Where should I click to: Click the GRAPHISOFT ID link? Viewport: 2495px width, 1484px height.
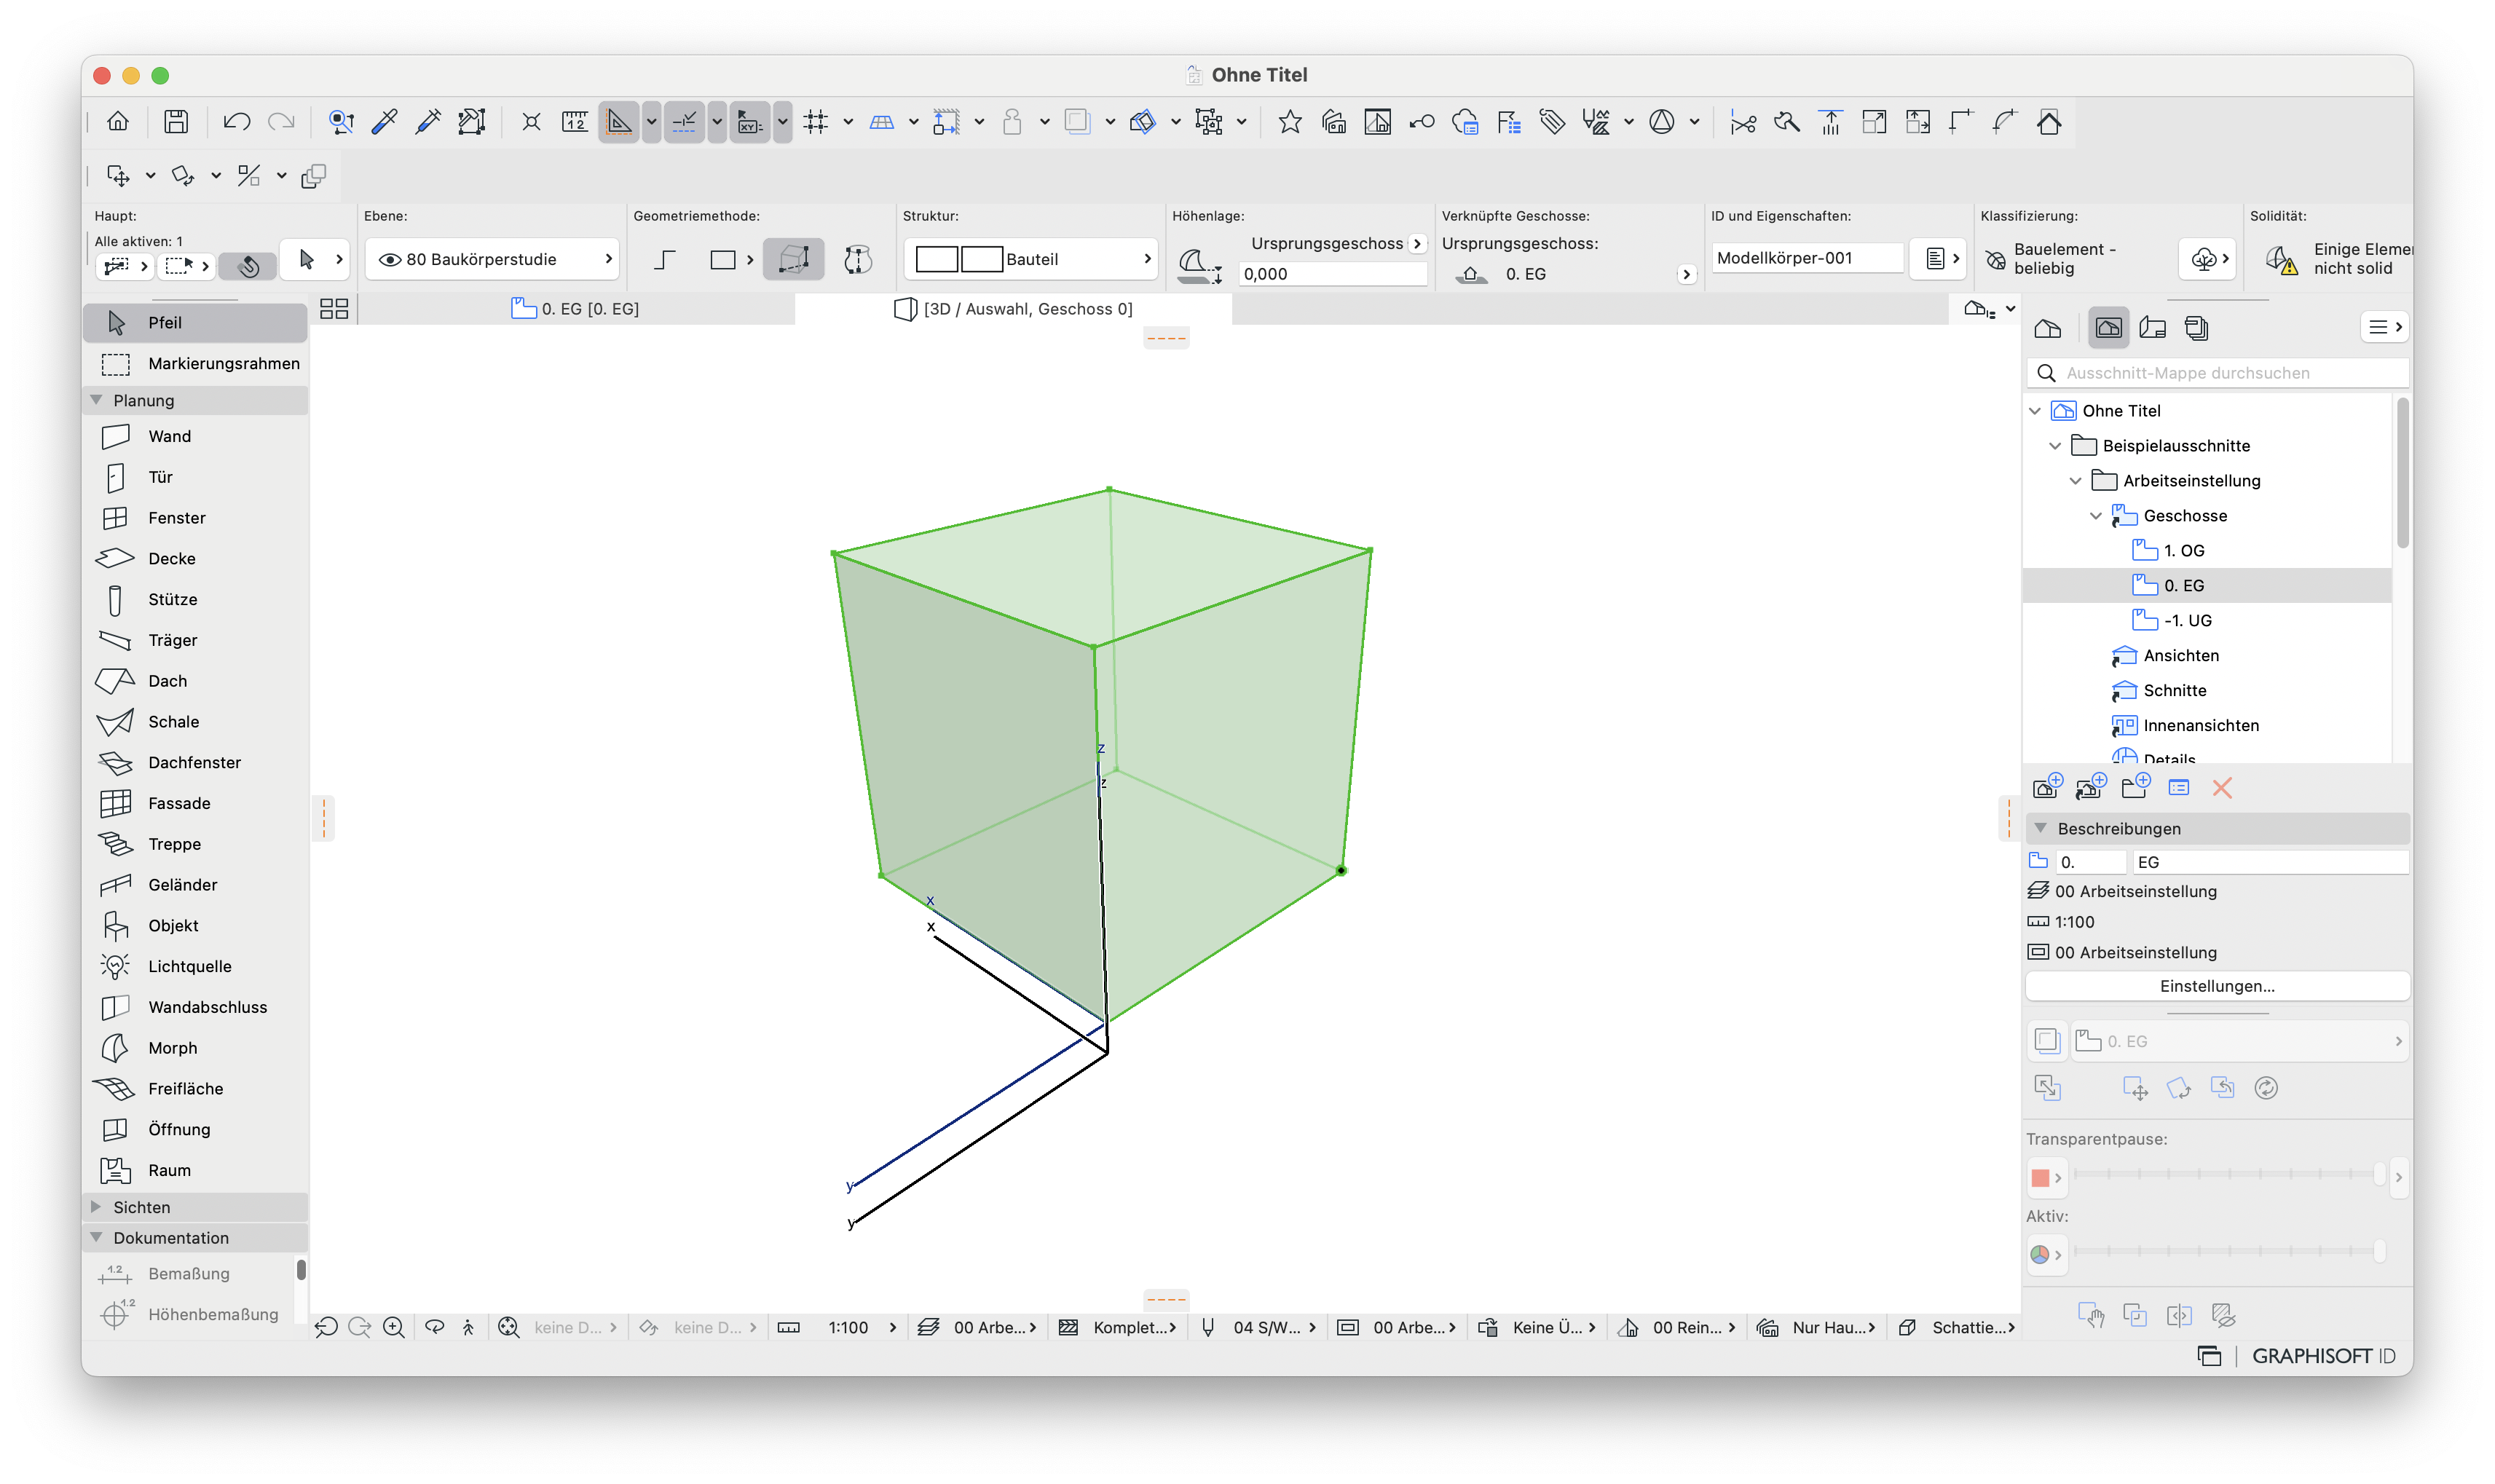click(x=2323, y=1356)
